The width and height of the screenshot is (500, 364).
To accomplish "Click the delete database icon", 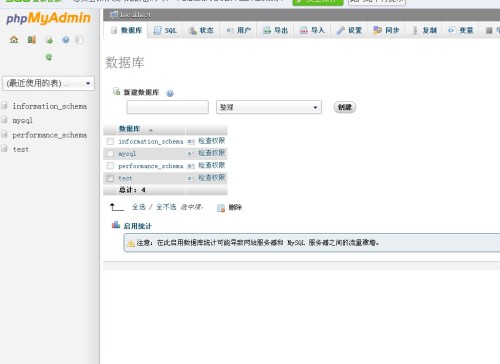I will [x=221, y=208].
